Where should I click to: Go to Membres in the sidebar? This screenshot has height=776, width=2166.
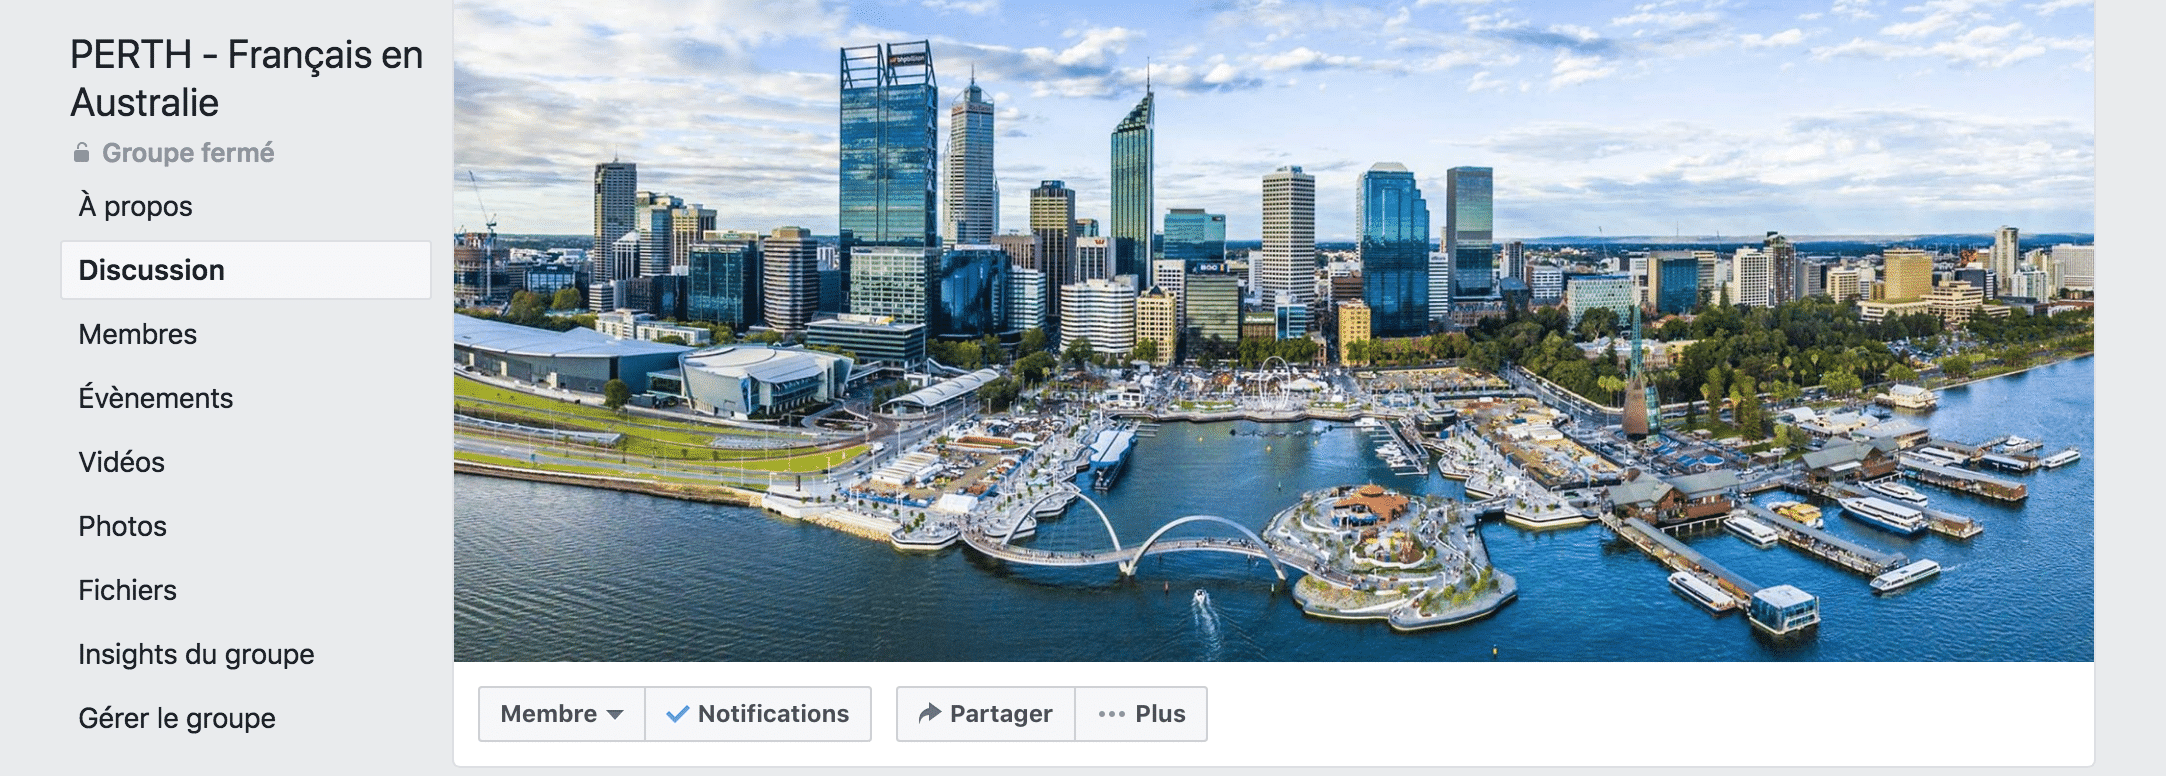coord(138,334)
